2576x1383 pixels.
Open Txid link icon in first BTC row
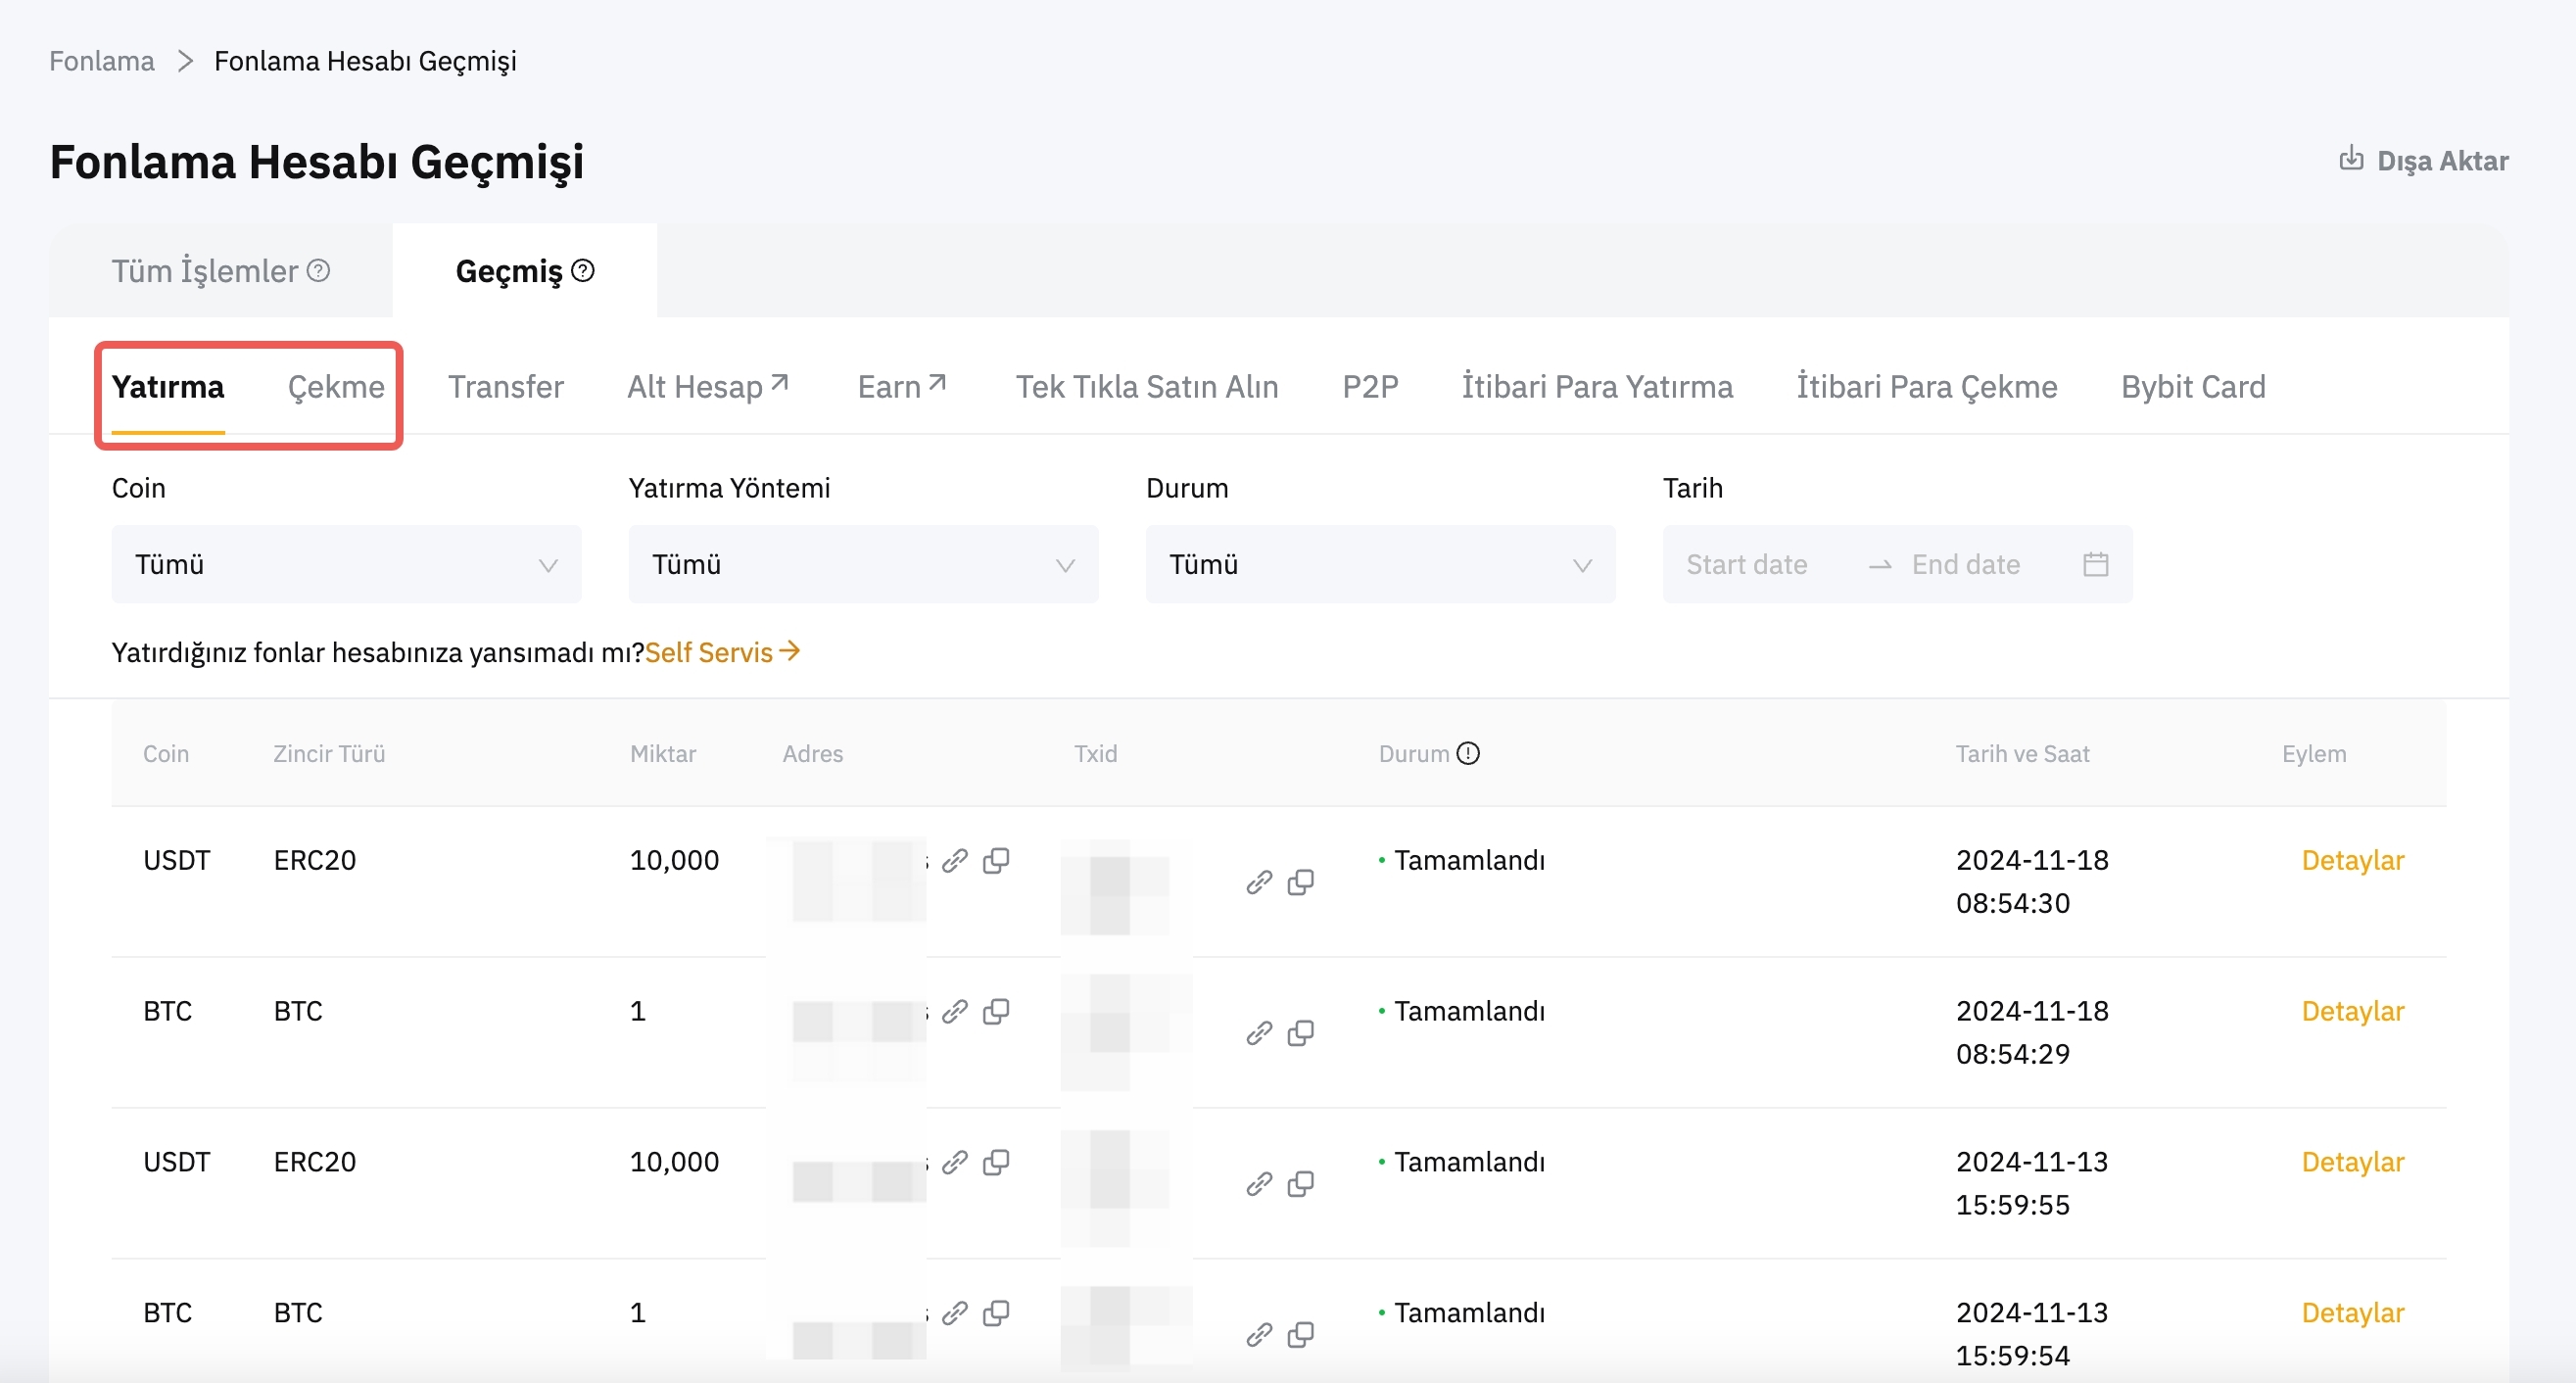[1259, 1032]
